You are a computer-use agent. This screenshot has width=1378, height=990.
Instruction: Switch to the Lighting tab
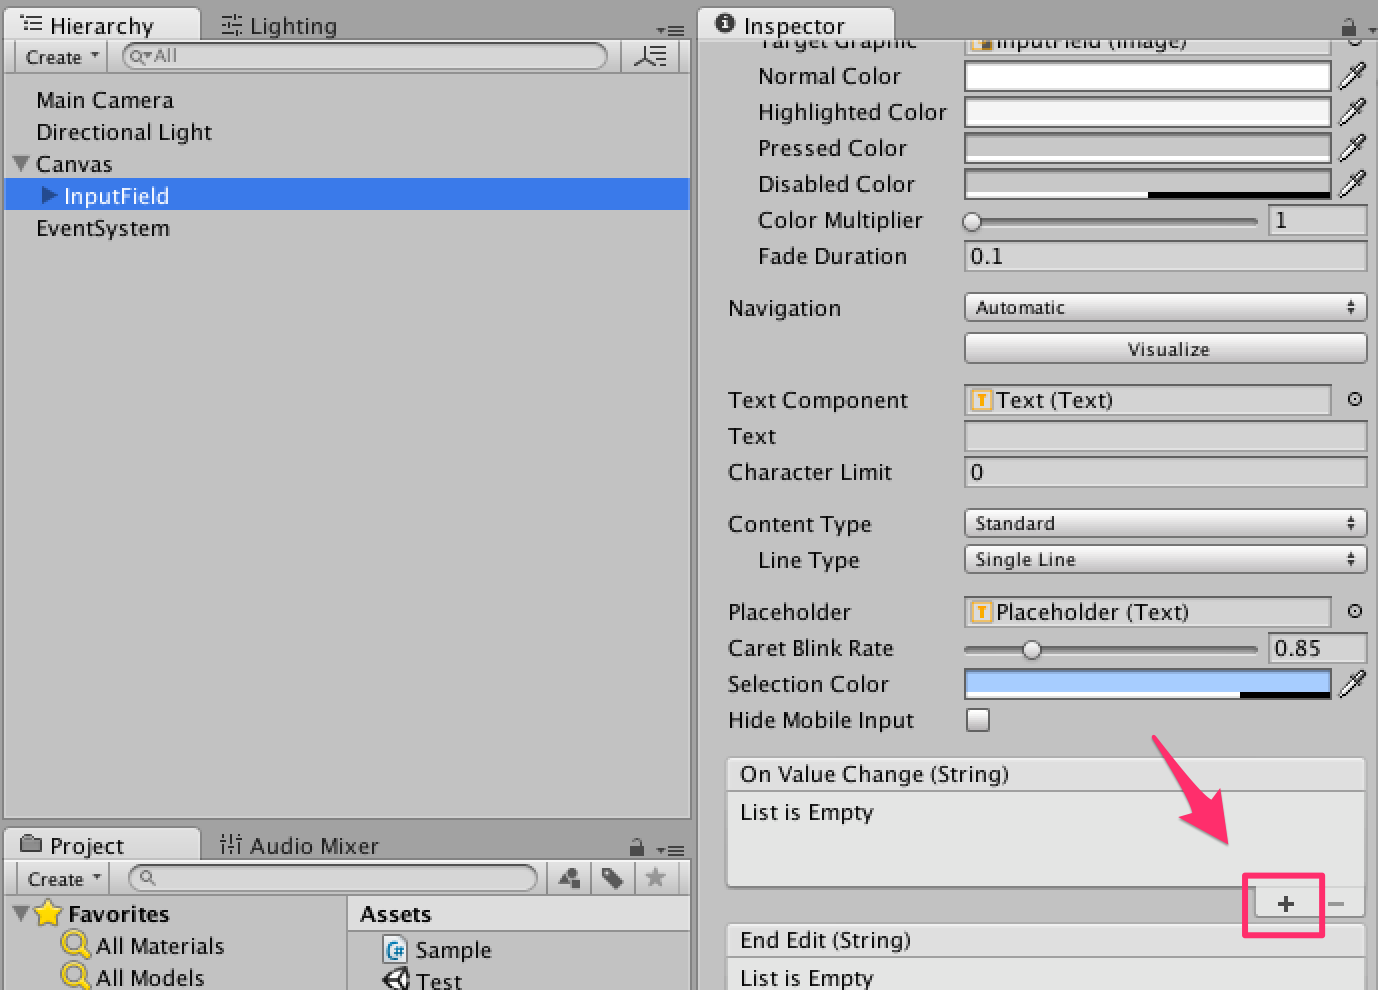[x=278, y=25]
